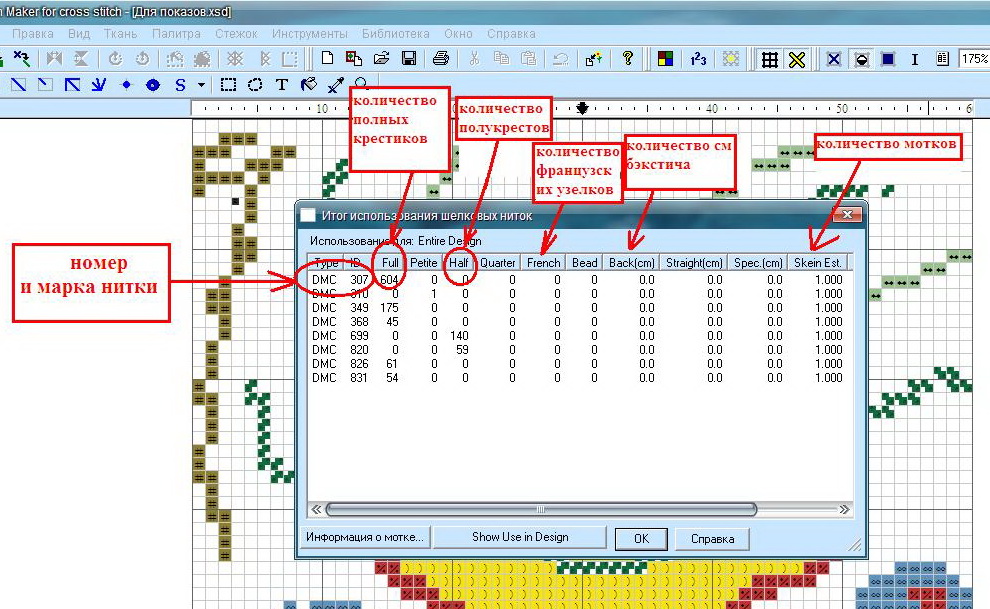Select the Text tool (T)
The image size is (990, 609).
[x=282, y=85]
